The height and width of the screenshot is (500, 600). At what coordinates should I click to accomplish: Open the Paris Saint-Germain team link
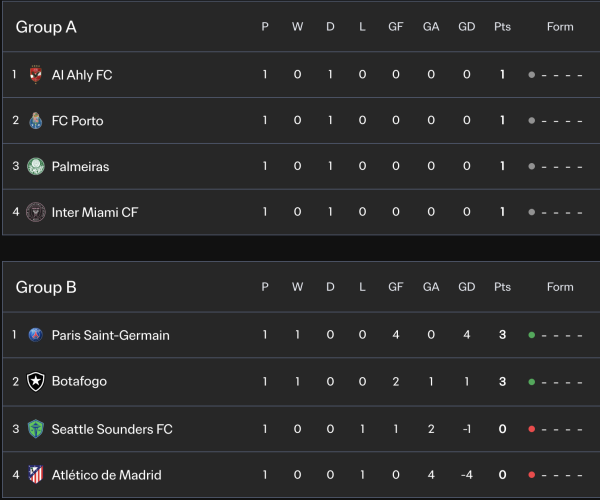[x=110, y=335]
